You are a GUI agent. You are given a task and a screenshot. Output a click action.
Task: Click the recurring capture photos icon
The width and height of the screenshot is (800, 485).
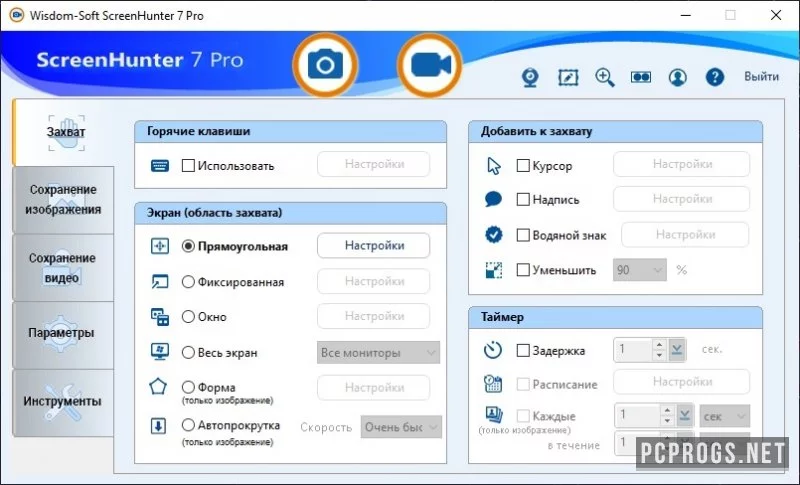494,414
